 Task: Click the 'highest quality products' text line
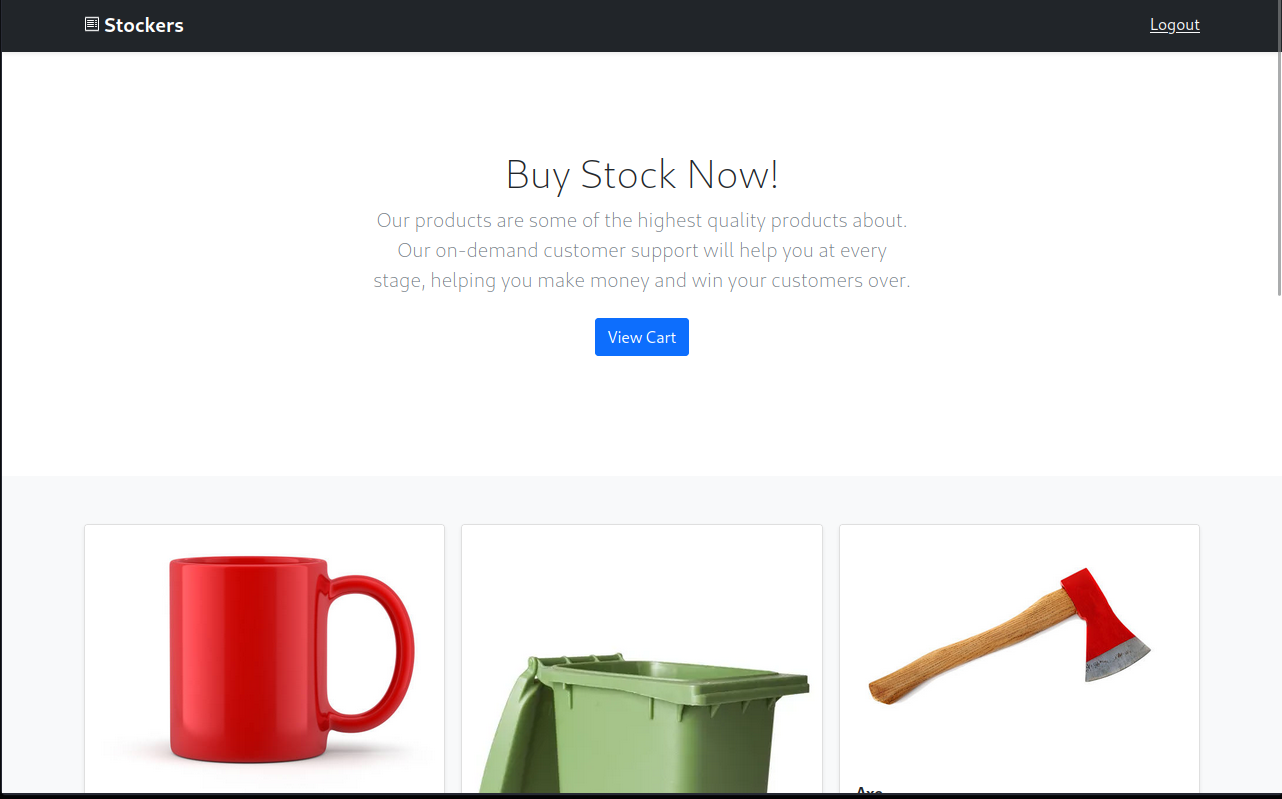click(642, 220)
